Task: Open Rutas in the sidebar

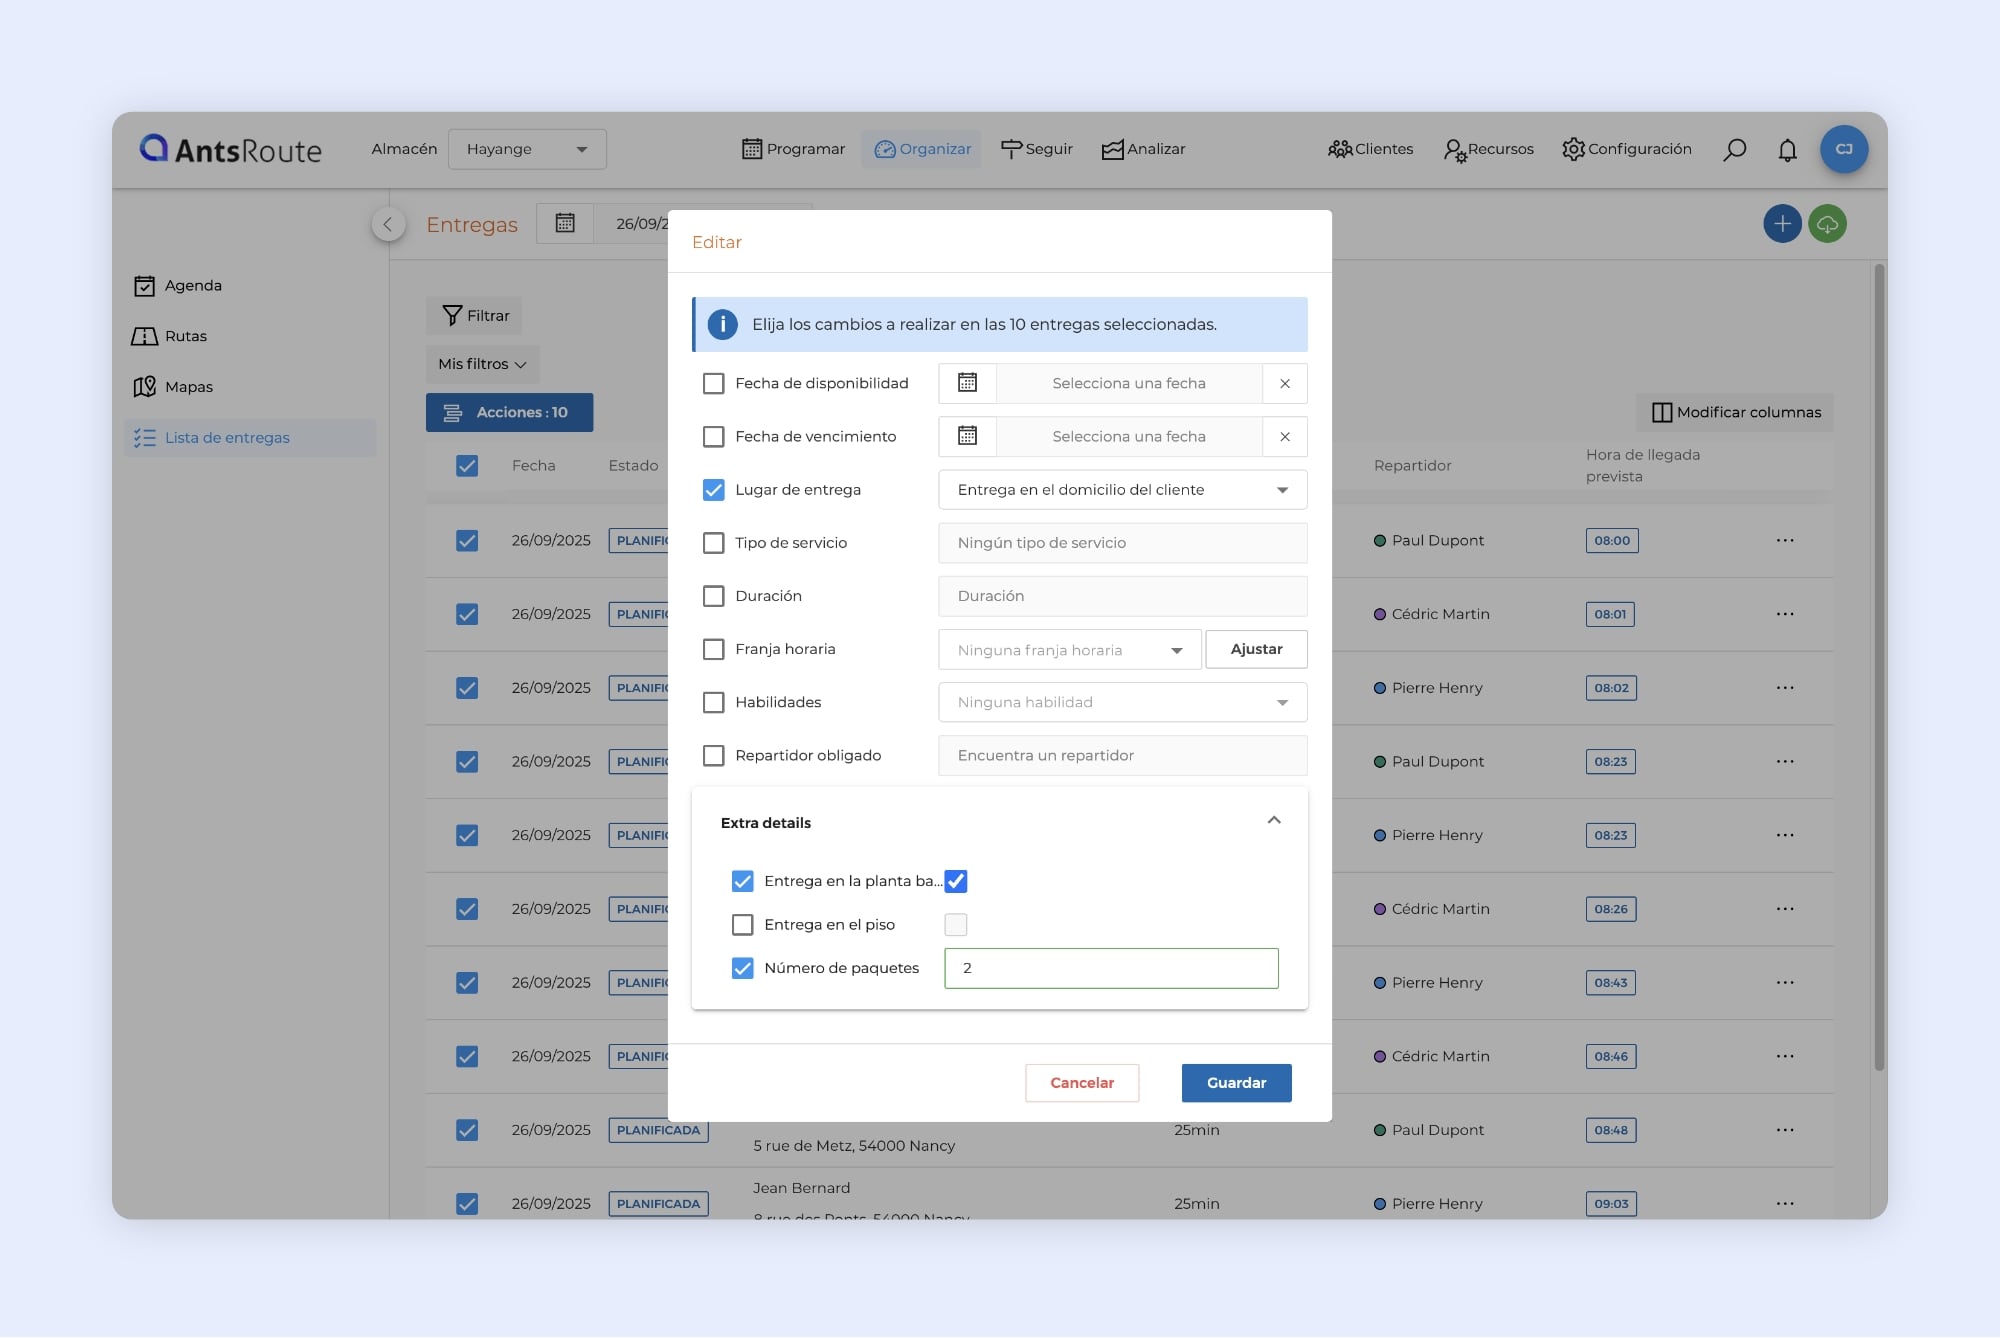Action: pos(186,336)
